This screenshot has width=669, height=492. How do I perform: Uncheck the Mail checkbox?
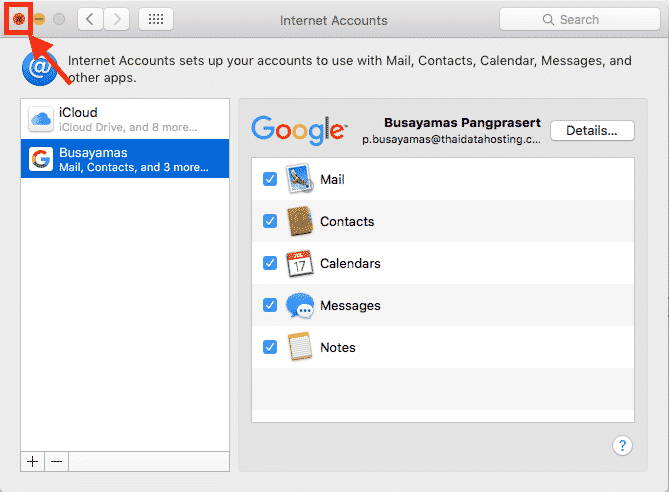coord(270,179)
